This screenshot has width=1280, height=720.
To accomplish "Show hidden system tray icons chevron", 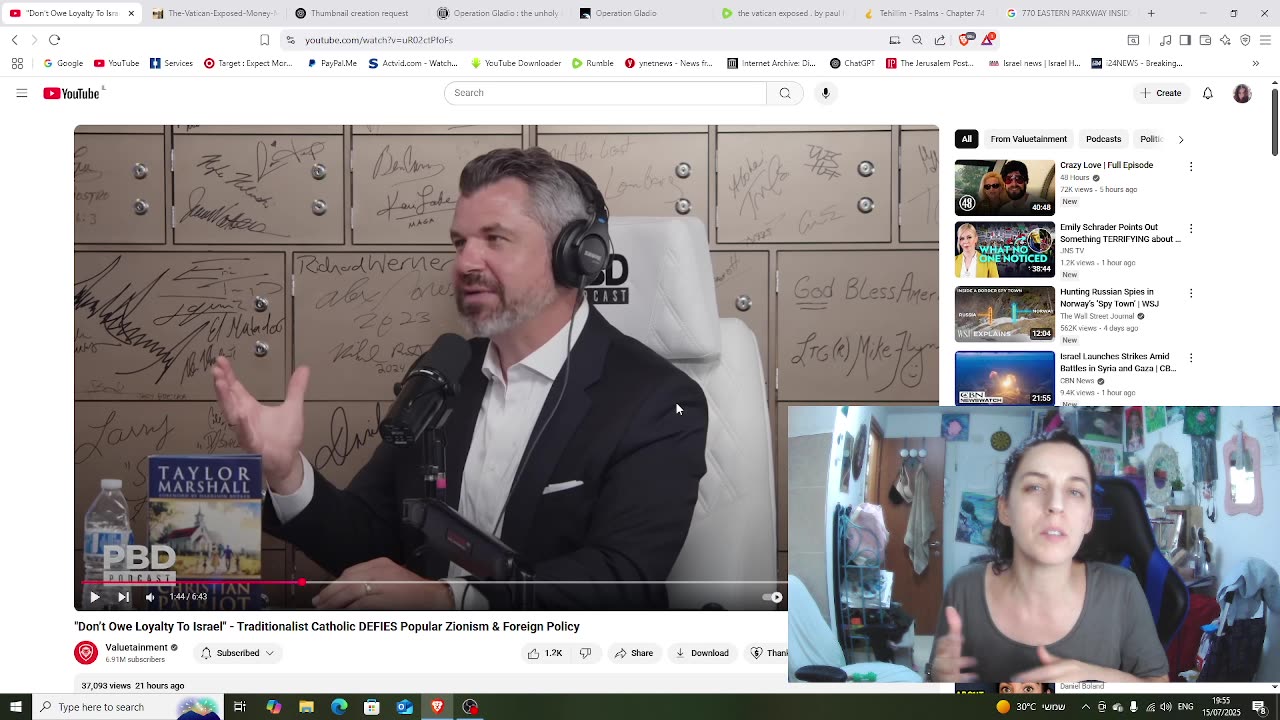I will pyautogui.click(x=1086, y=707).
